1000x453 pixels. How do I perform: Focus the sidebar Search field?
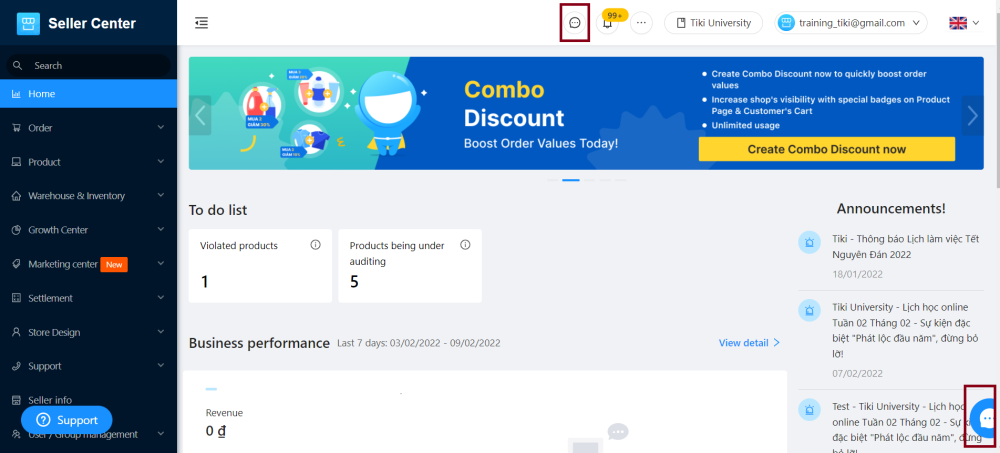(x=89, y=65)
